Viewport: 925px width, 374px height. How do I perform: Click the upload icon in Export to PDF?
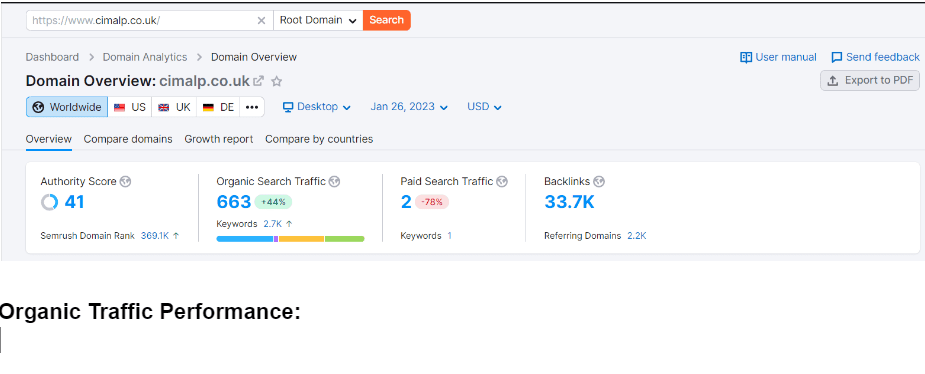[x=832, y=81]
